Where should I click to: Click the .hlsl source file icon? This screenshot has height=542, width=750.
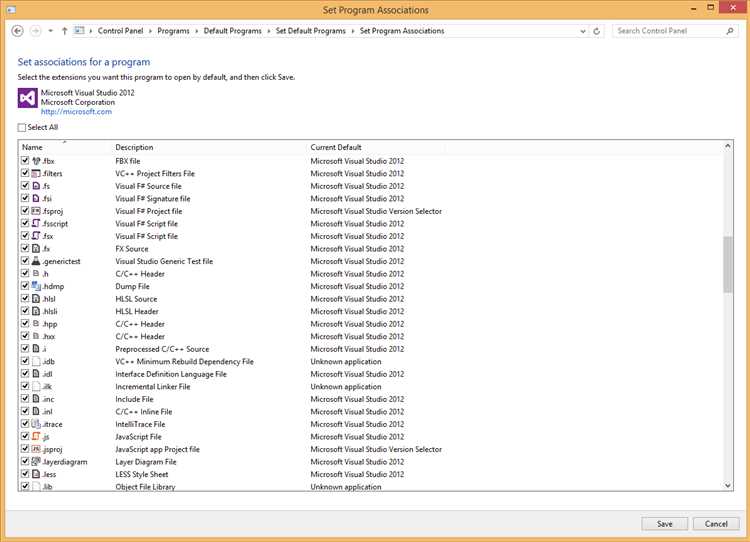[36, 299]
